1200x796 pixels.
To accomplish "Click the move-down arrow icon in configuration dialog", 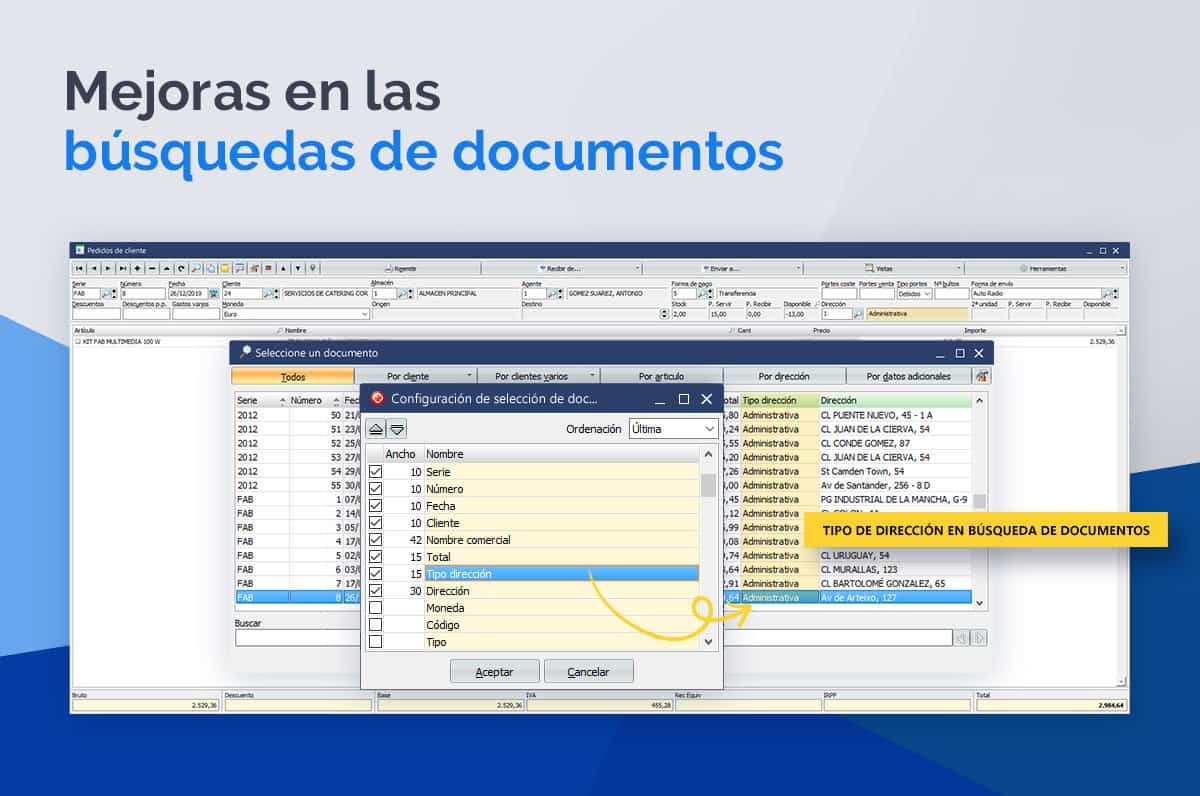I will click(x=397, y=428).
